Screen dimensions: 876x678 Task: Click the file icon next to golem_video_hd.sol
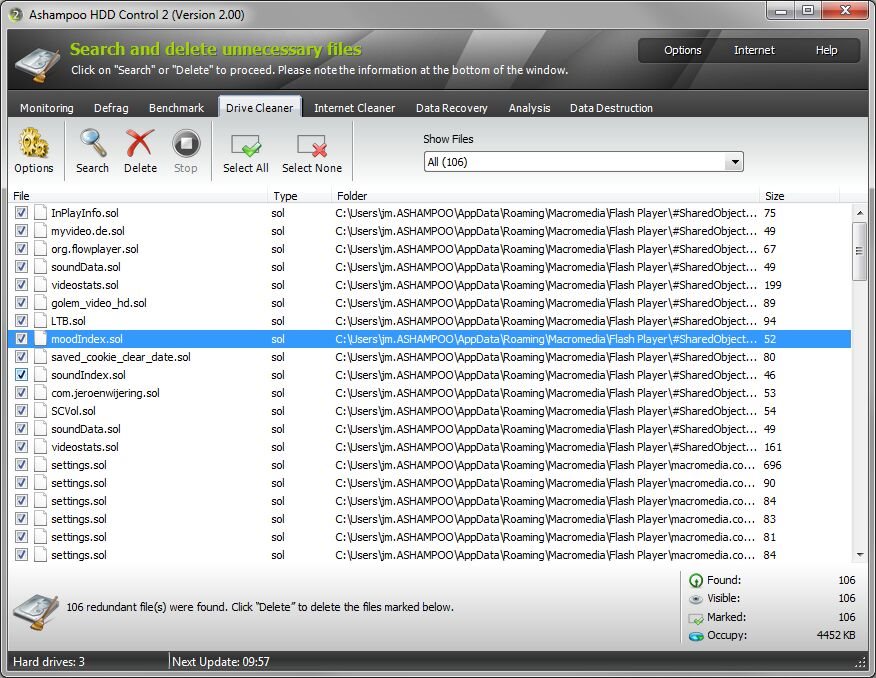coord(40,303)
